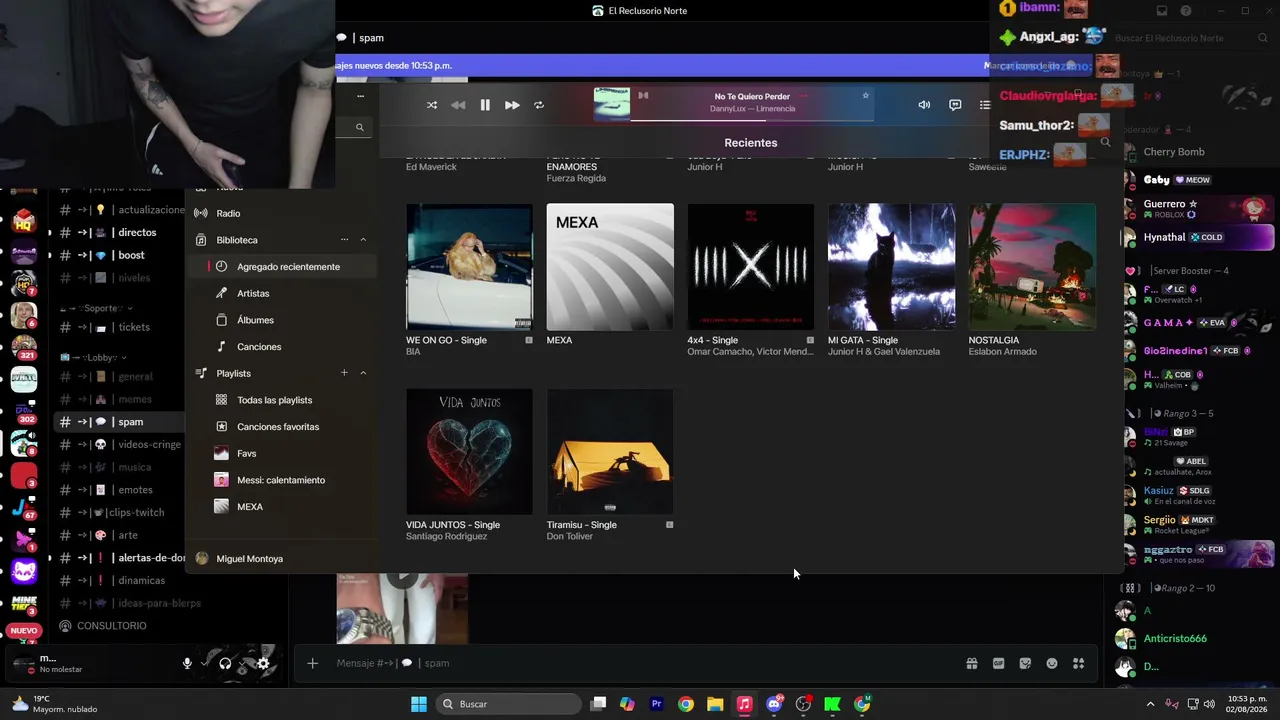Open the VIDA JUNTOS single cover

[469, 452]
